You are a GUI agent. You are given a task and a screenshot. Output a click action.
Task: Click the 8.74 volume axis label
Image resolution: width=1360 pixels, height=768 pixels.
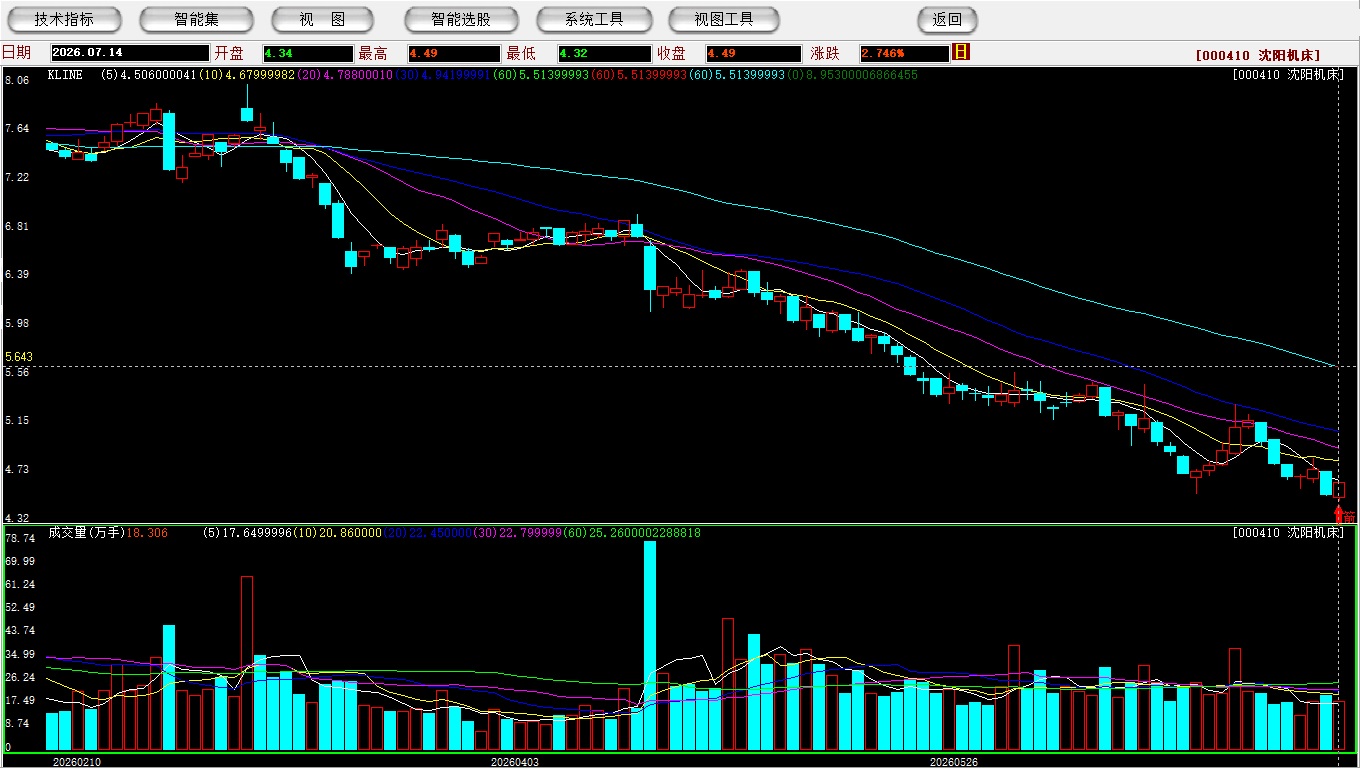coord(16,723)
